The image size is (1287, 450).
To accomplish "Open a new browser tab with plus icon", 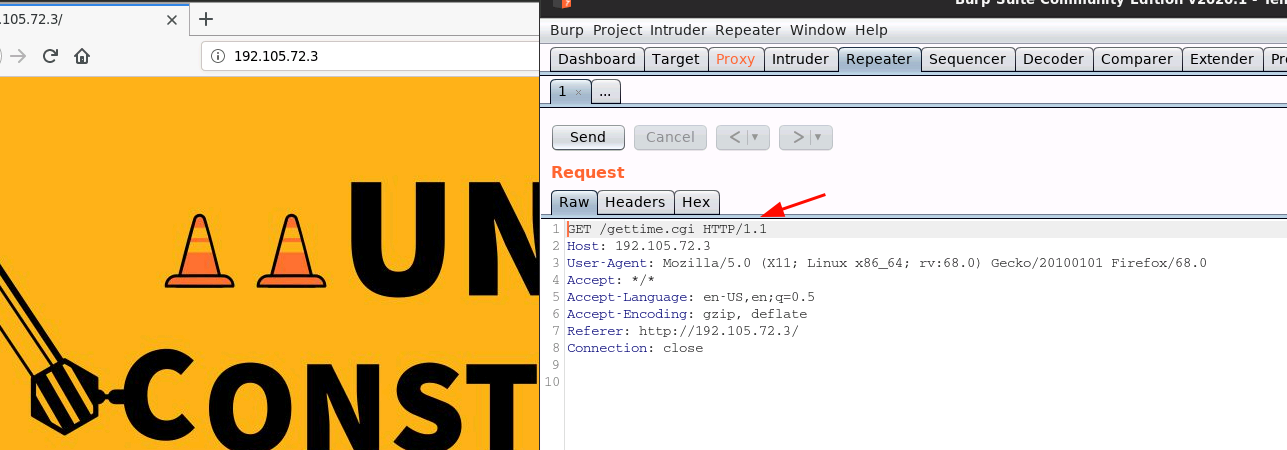I will pyautogui.click(x=206, y=19).
